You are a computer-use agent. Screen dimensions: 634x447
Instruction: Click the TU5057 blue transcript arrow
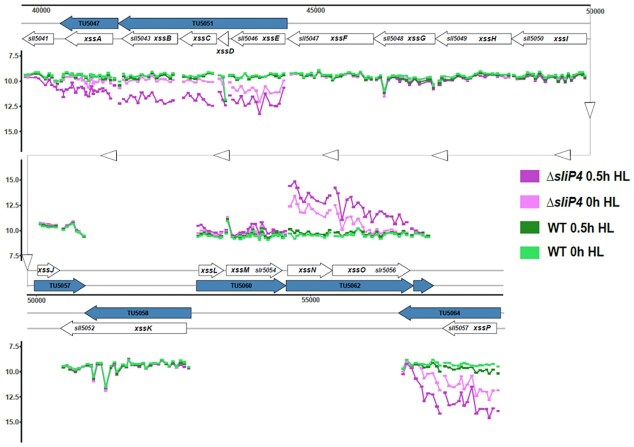point(60,286)
